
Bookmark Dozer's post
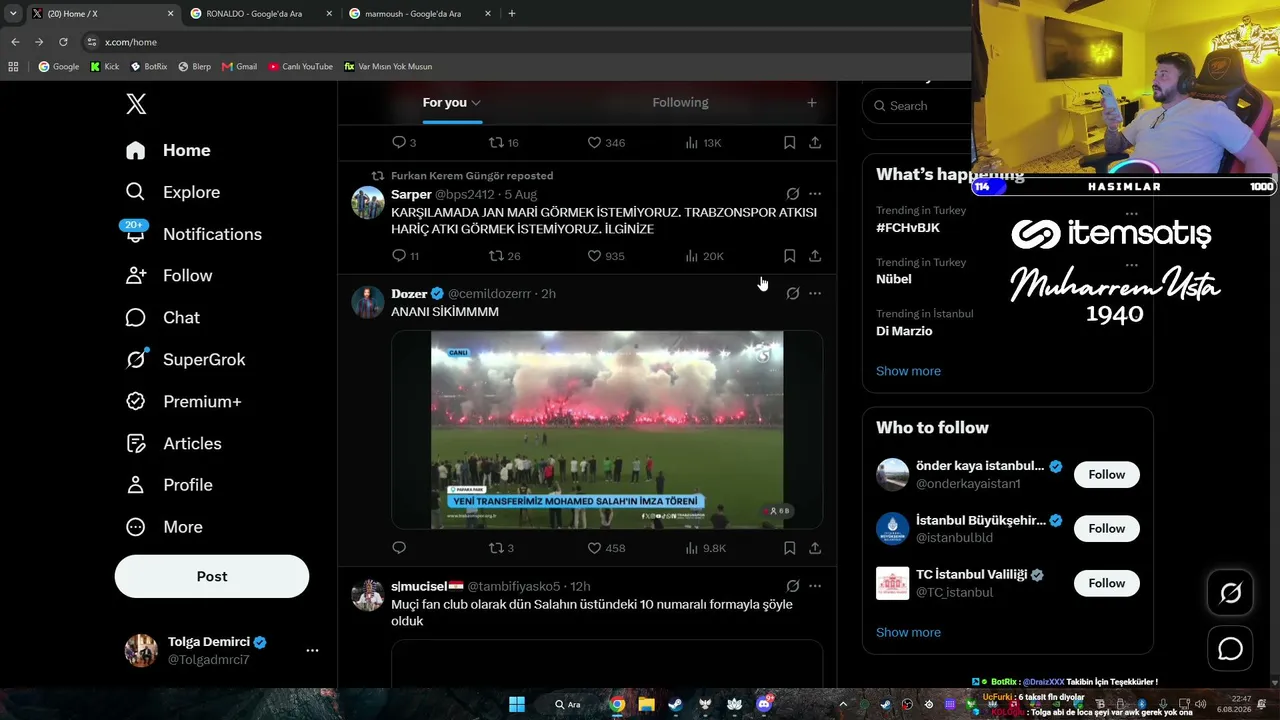click(789, 548)
